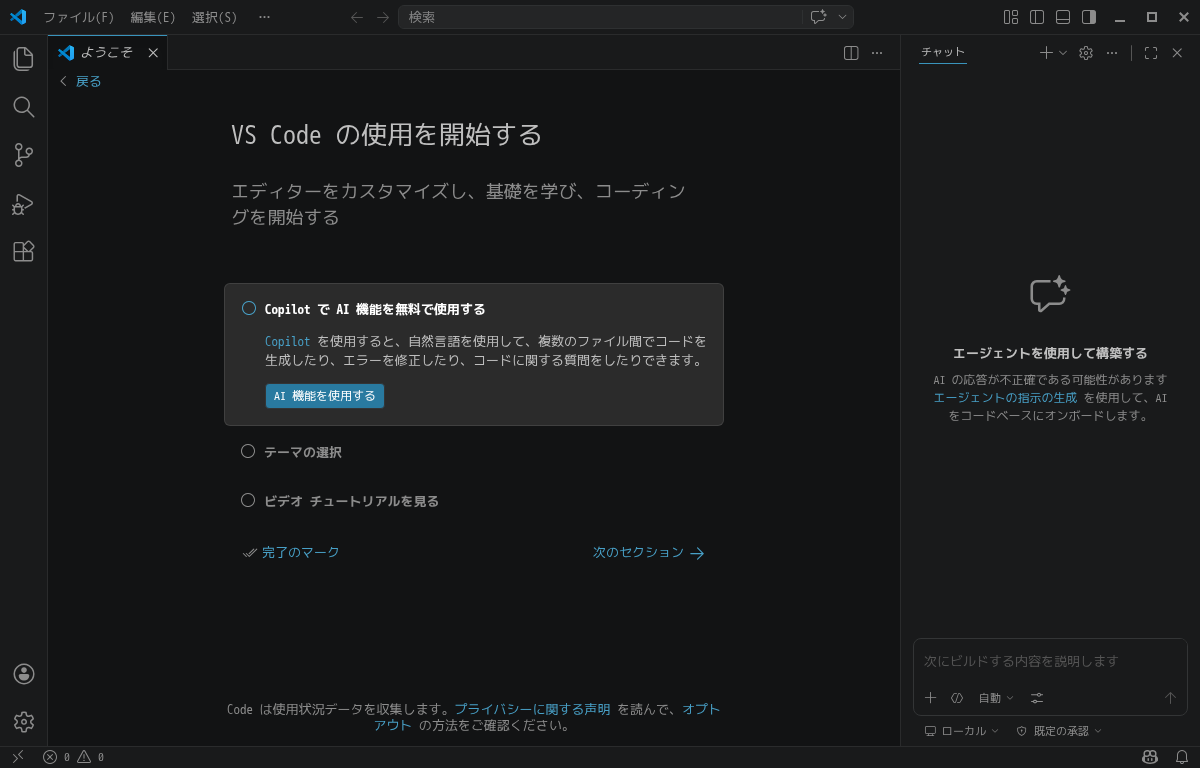
Task: Click テーマの選択 step title
Action: coord(303,452)
